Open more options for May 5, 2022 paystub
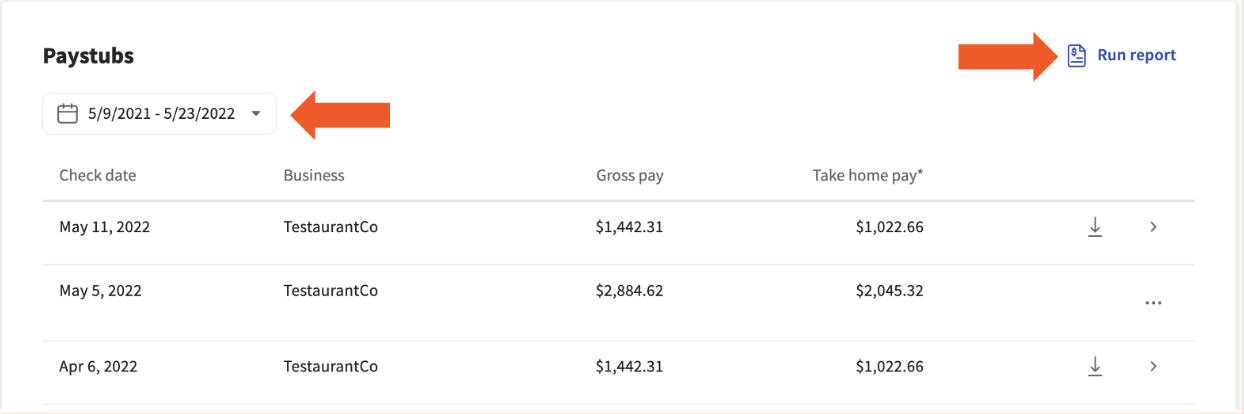Viewport: 1244px width, 414px height. click(x=1153, y=302)
